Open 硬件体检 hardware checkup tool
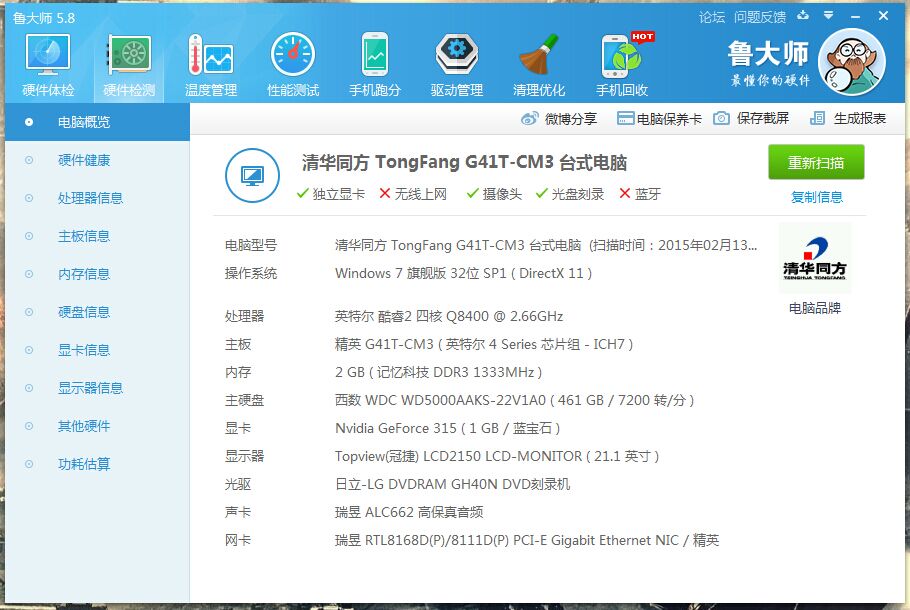This screenshot has width=910, height=610. 48,65
